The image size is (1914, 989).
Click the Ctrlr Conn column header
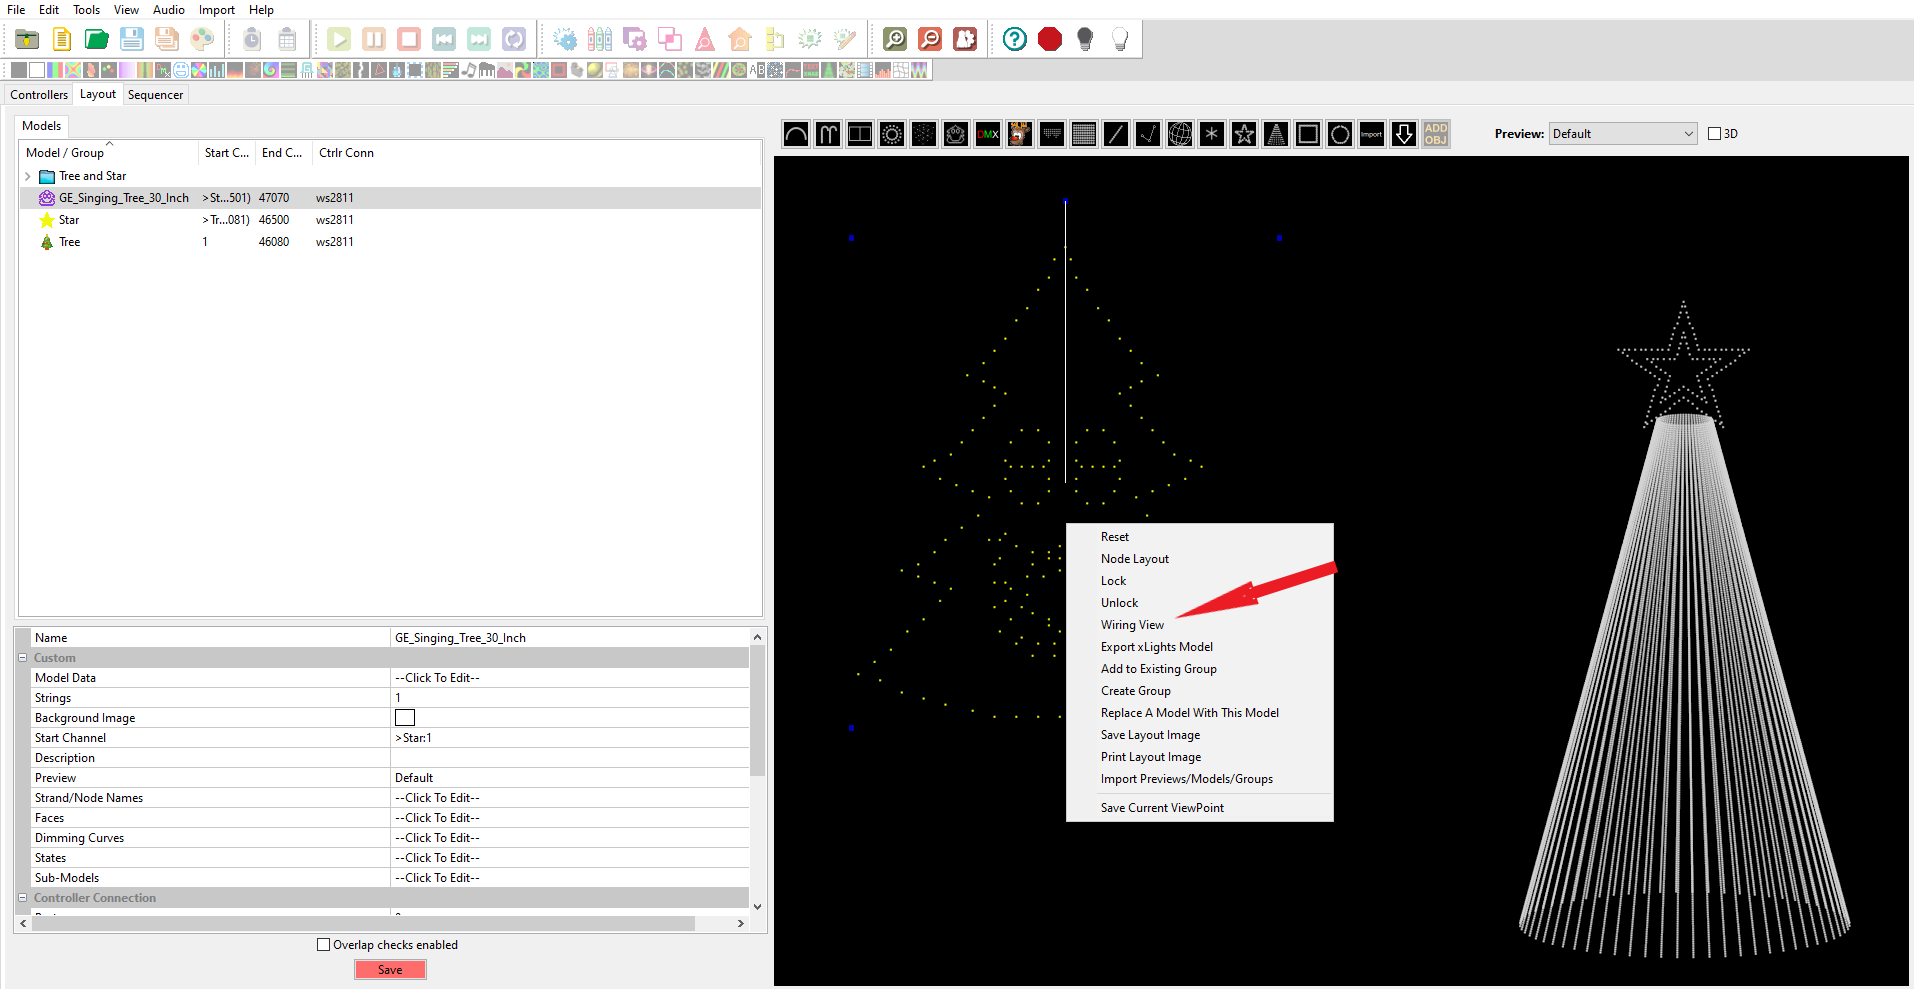pyautogui.click(x=346, y=153)
